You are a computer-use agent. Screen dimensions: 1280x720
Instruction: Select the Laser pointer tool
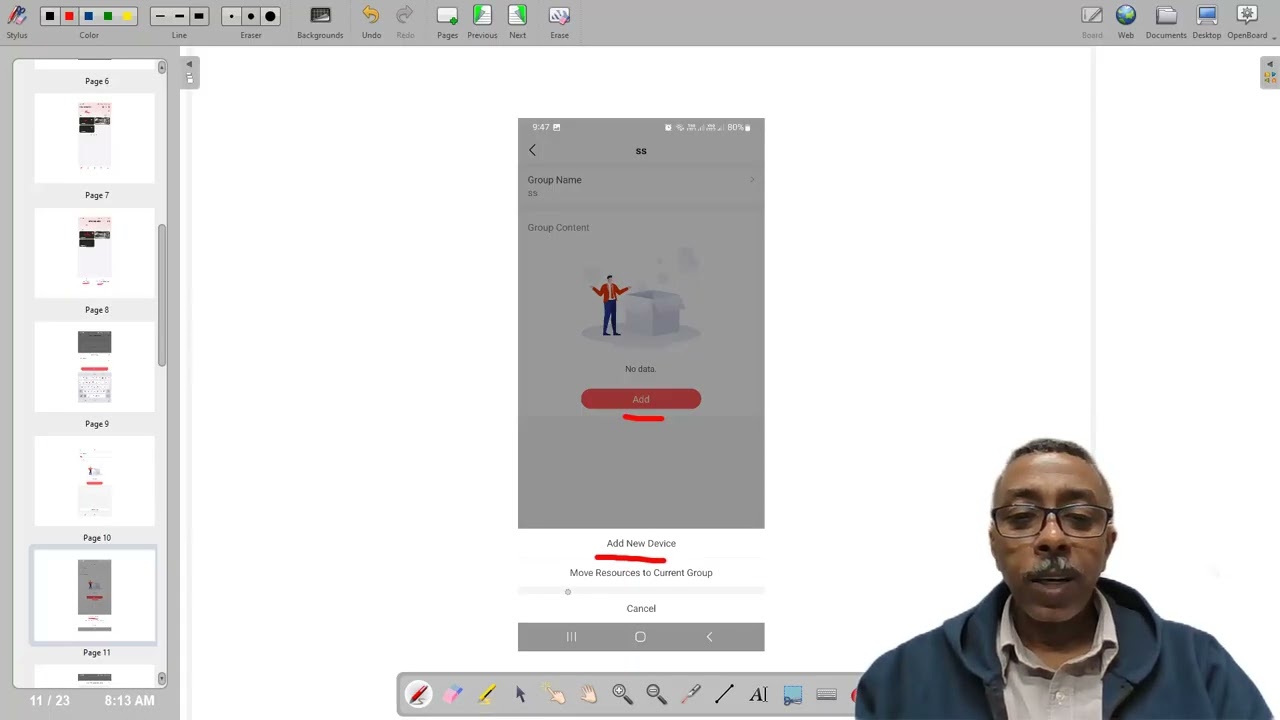(x=690, y=694)
